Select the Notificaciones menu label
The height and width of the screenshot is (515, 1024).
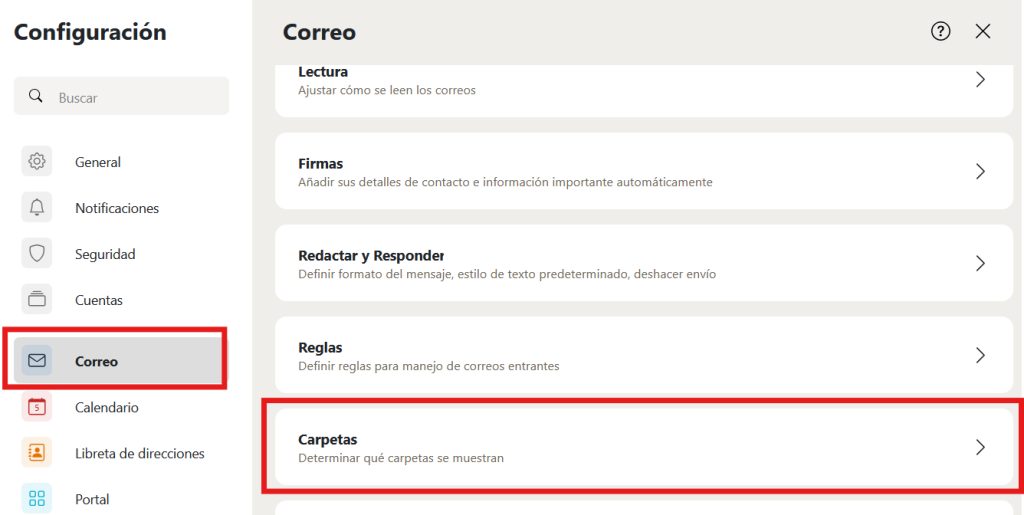point(117,208)
